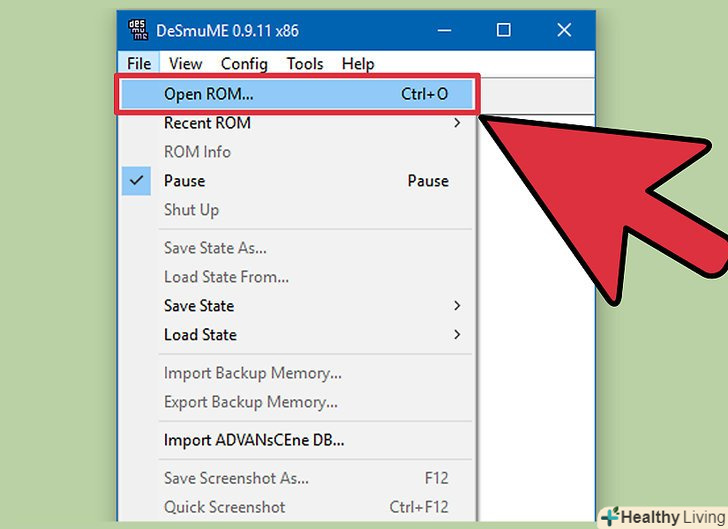Open the File menu
Screen dimensions: 728x529
click(x=139, y=64)
